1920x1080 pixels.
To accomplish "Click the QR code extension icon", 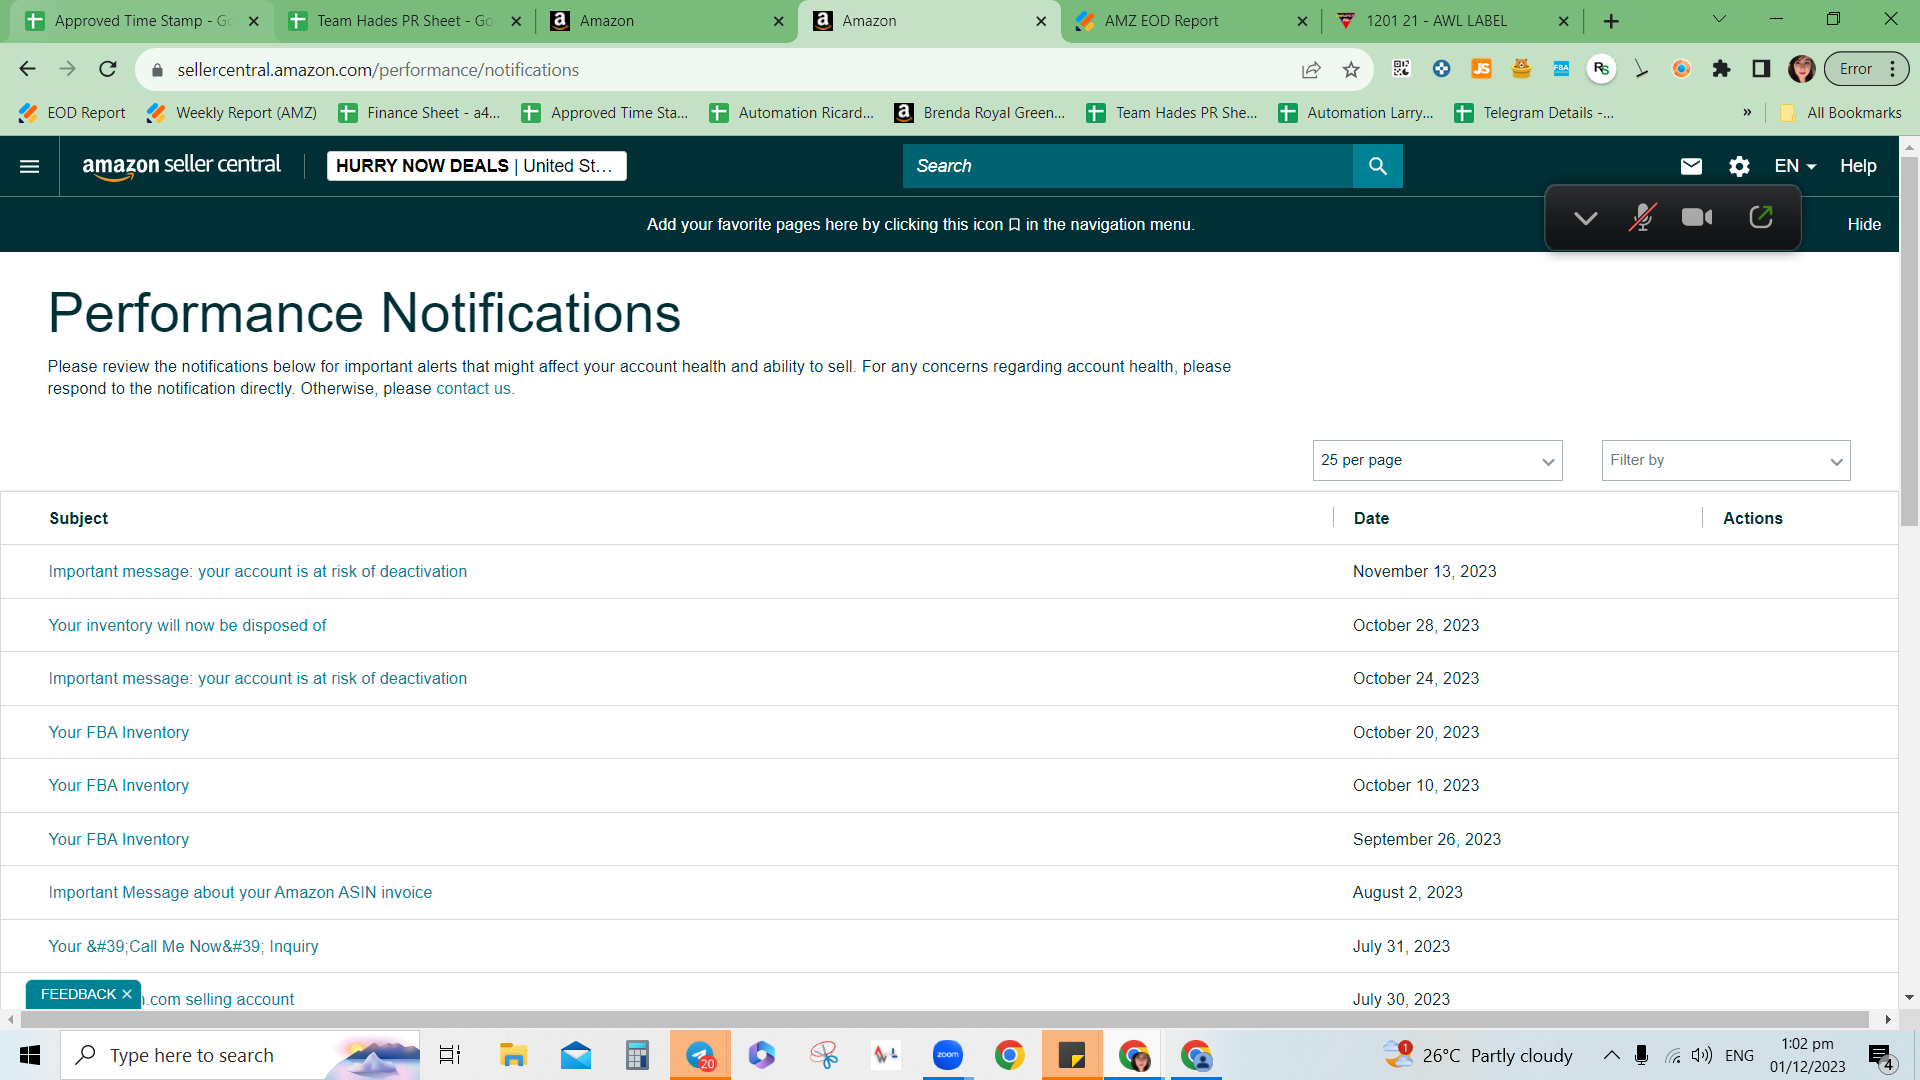I will pos(1401,69).
